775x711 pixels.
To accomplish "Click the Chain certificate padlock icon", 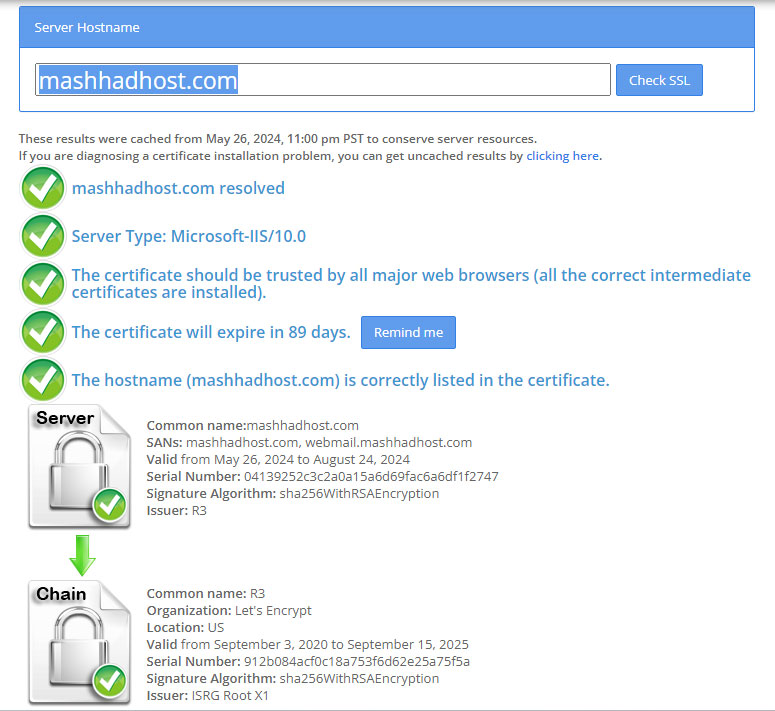I will click(79, 641).
